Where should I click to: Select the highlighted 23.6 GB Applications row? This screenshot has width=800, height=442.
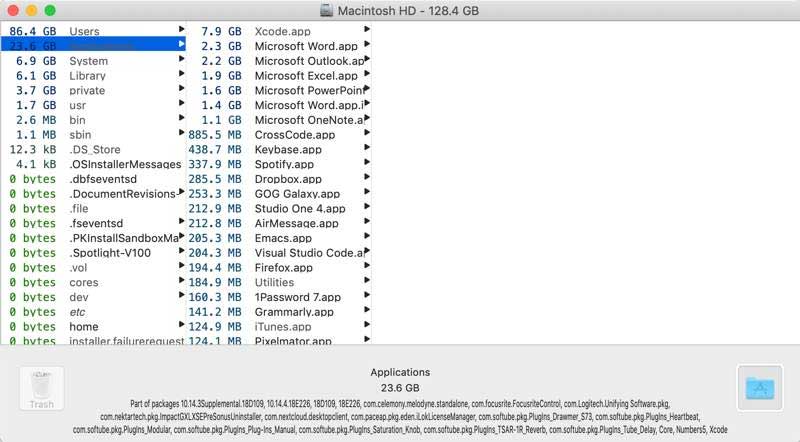pos(93,45)
